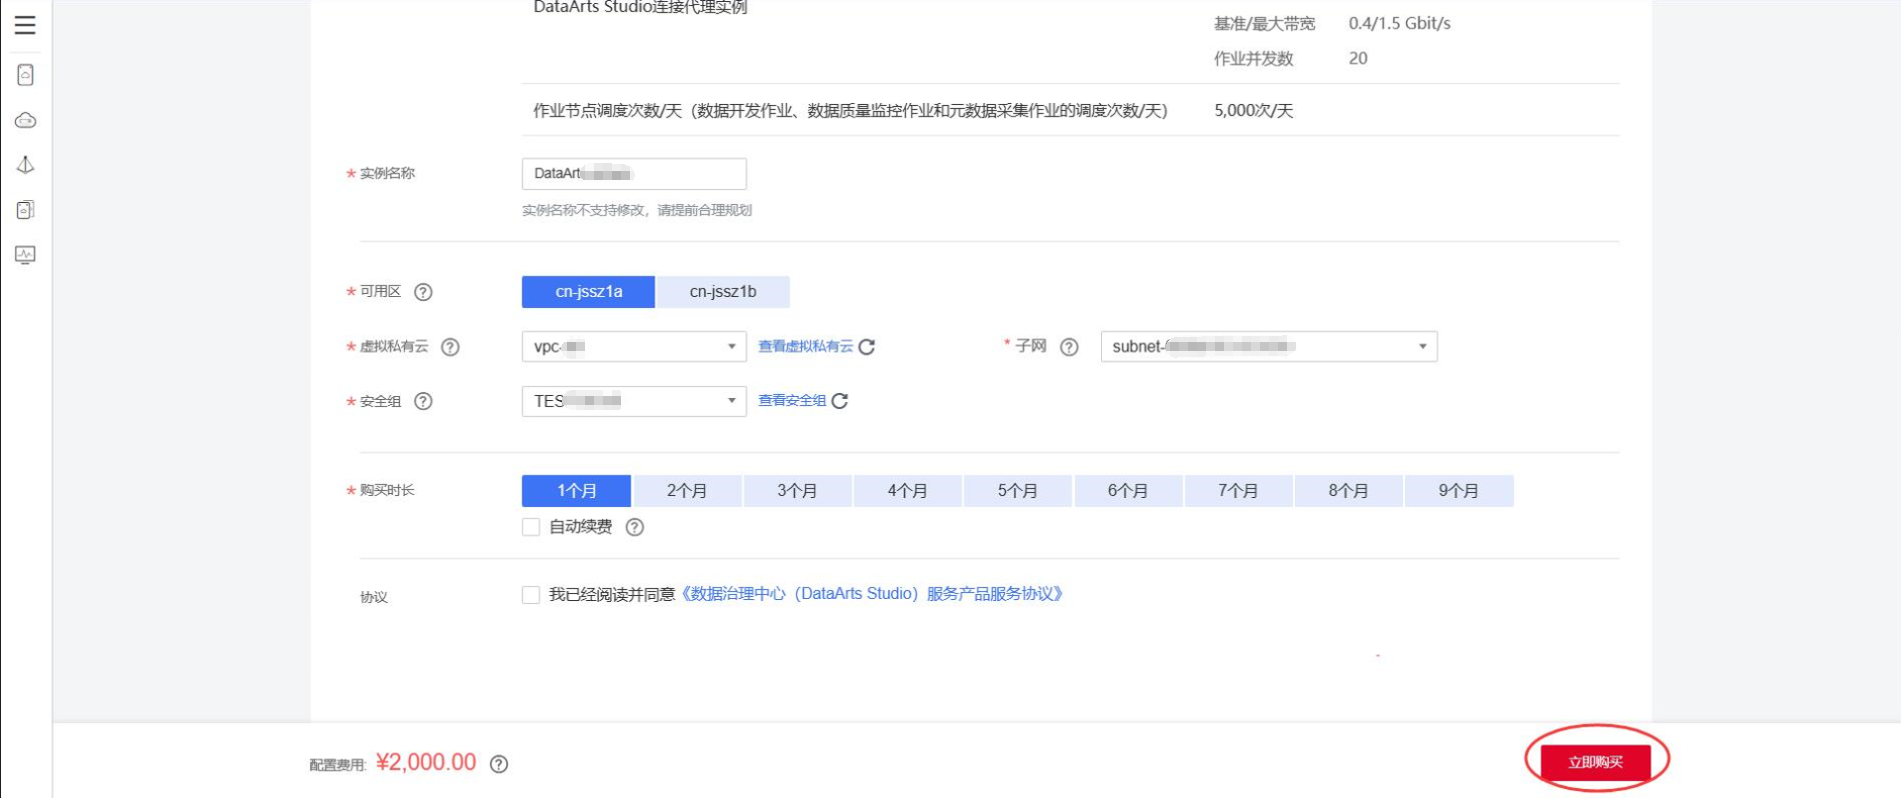
Task: Open the DataArts Studio service agreement link
Action: tap(871, 594)
